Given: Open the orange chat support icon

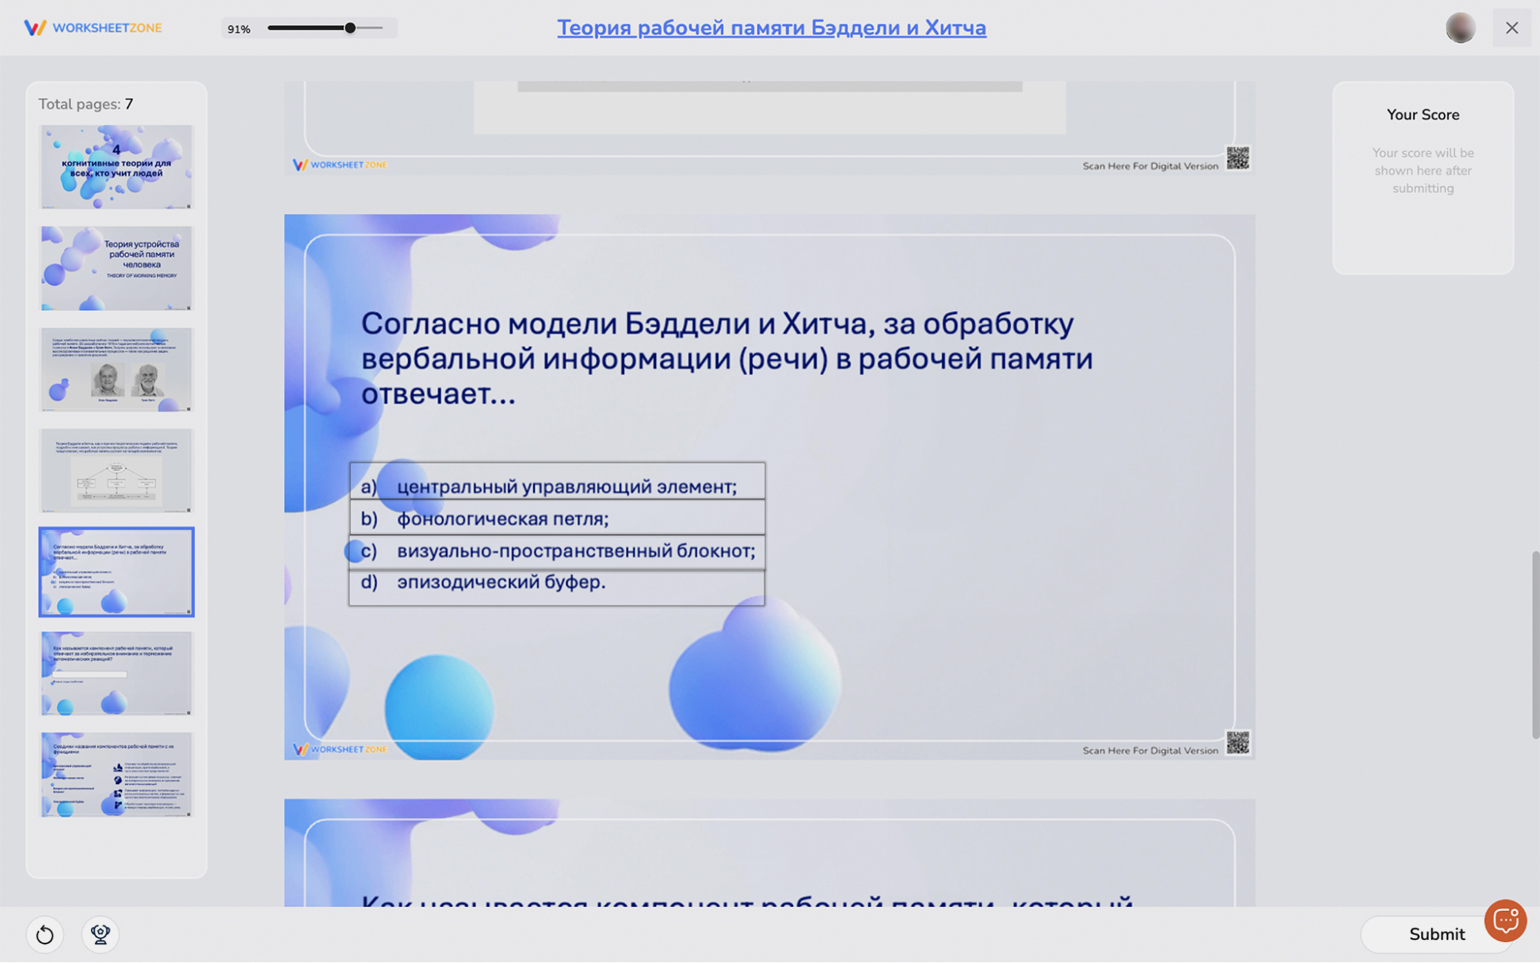Looking at the screenshot, I should pos(1505,921).
